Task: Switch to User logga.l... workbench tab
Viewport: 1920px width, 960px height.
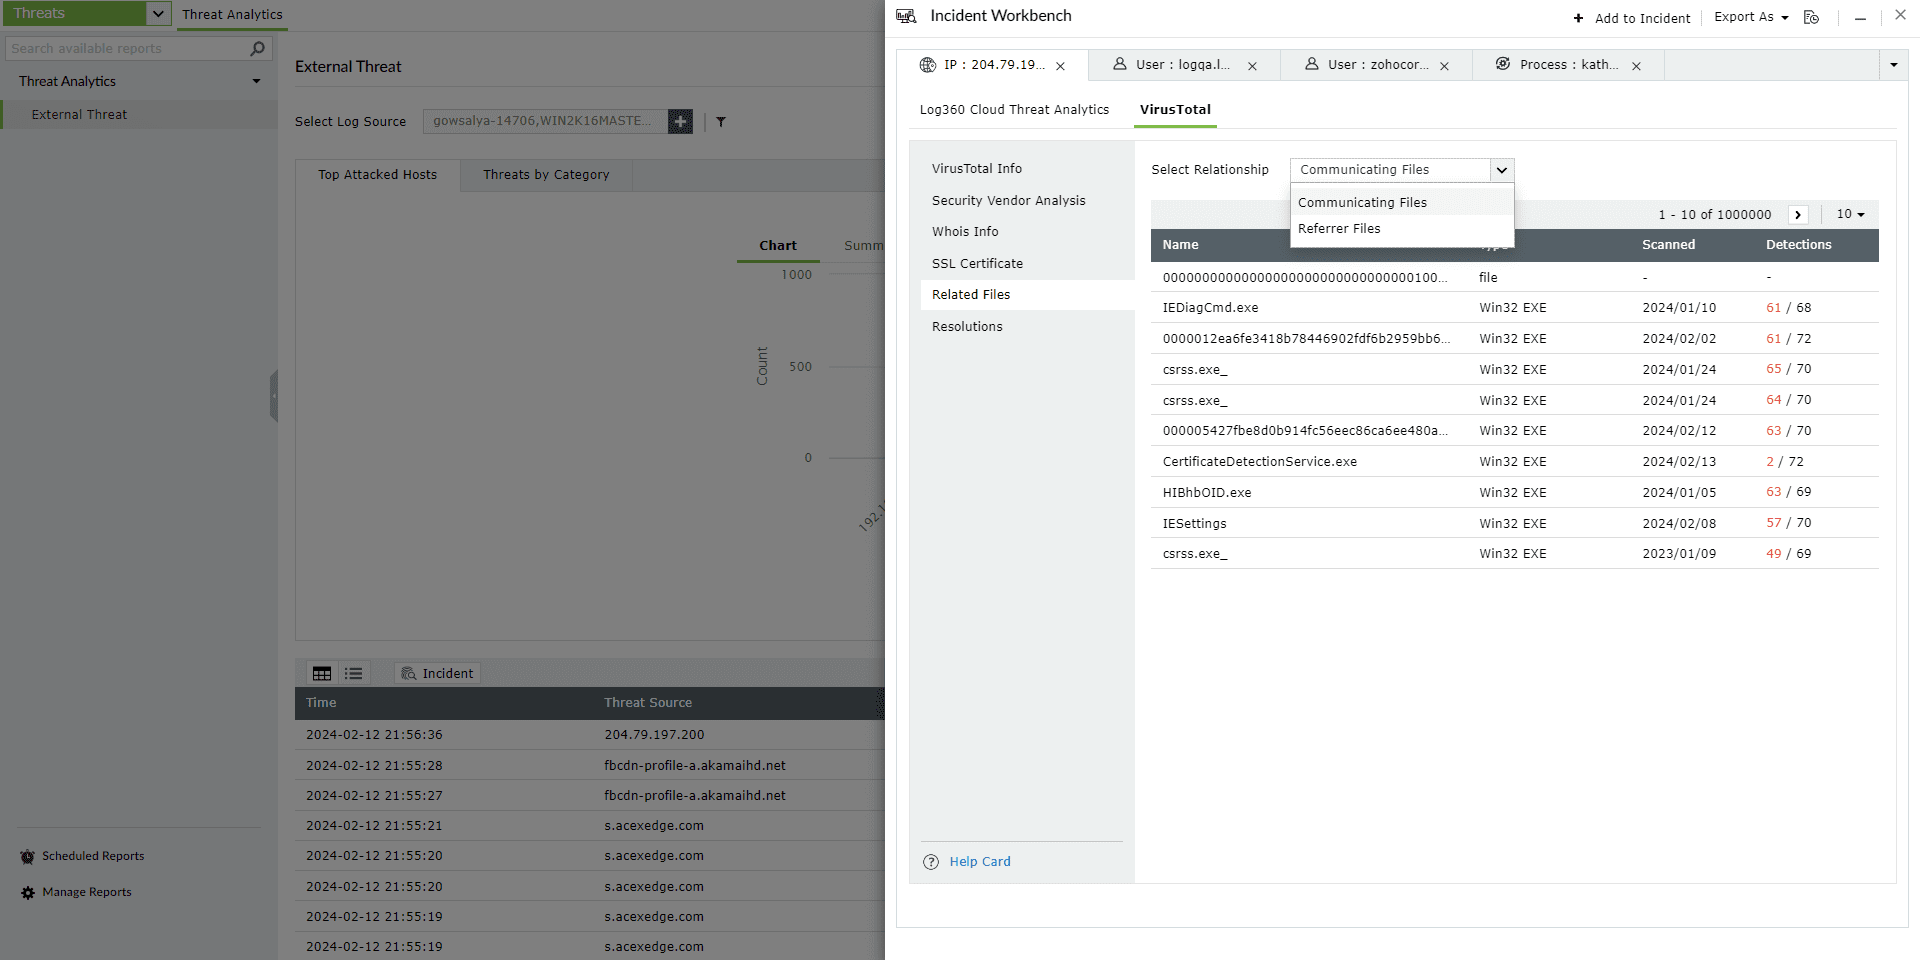Action: coord(1184,65)
